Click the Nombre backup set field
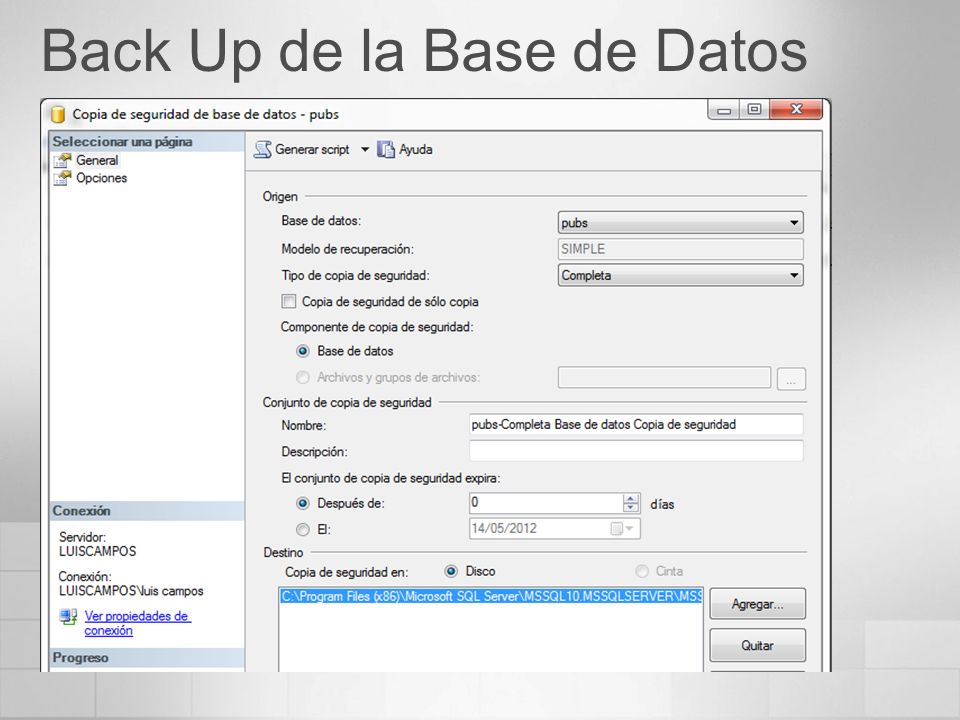The image size is (960, 720). click(x=636, y=425)
